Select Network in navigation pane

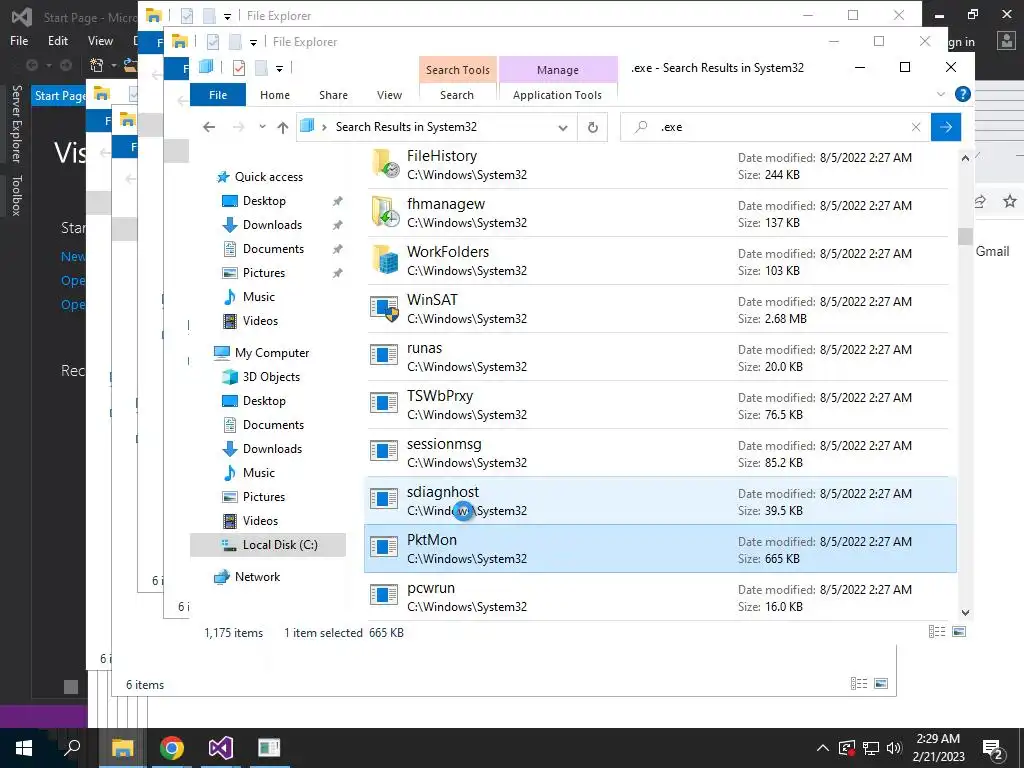[257, 577]
